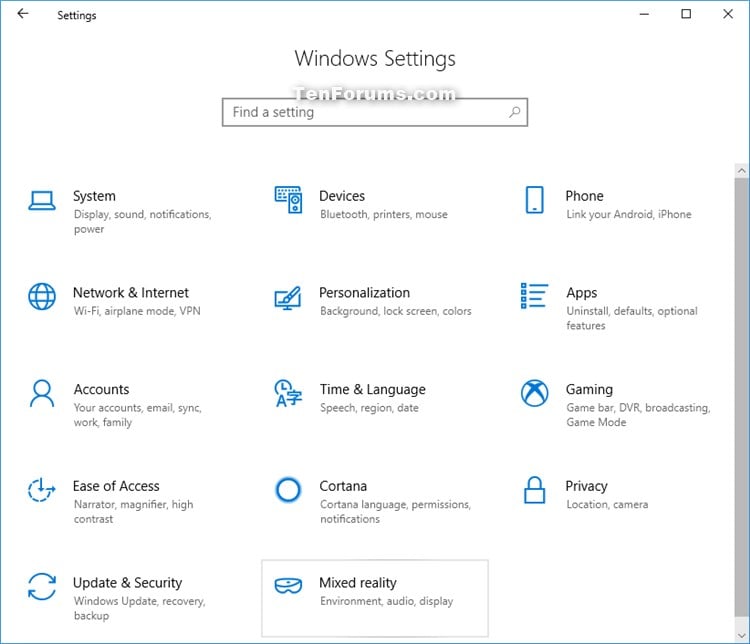
Task: Open the Accounts title
Action: (101, 389)
